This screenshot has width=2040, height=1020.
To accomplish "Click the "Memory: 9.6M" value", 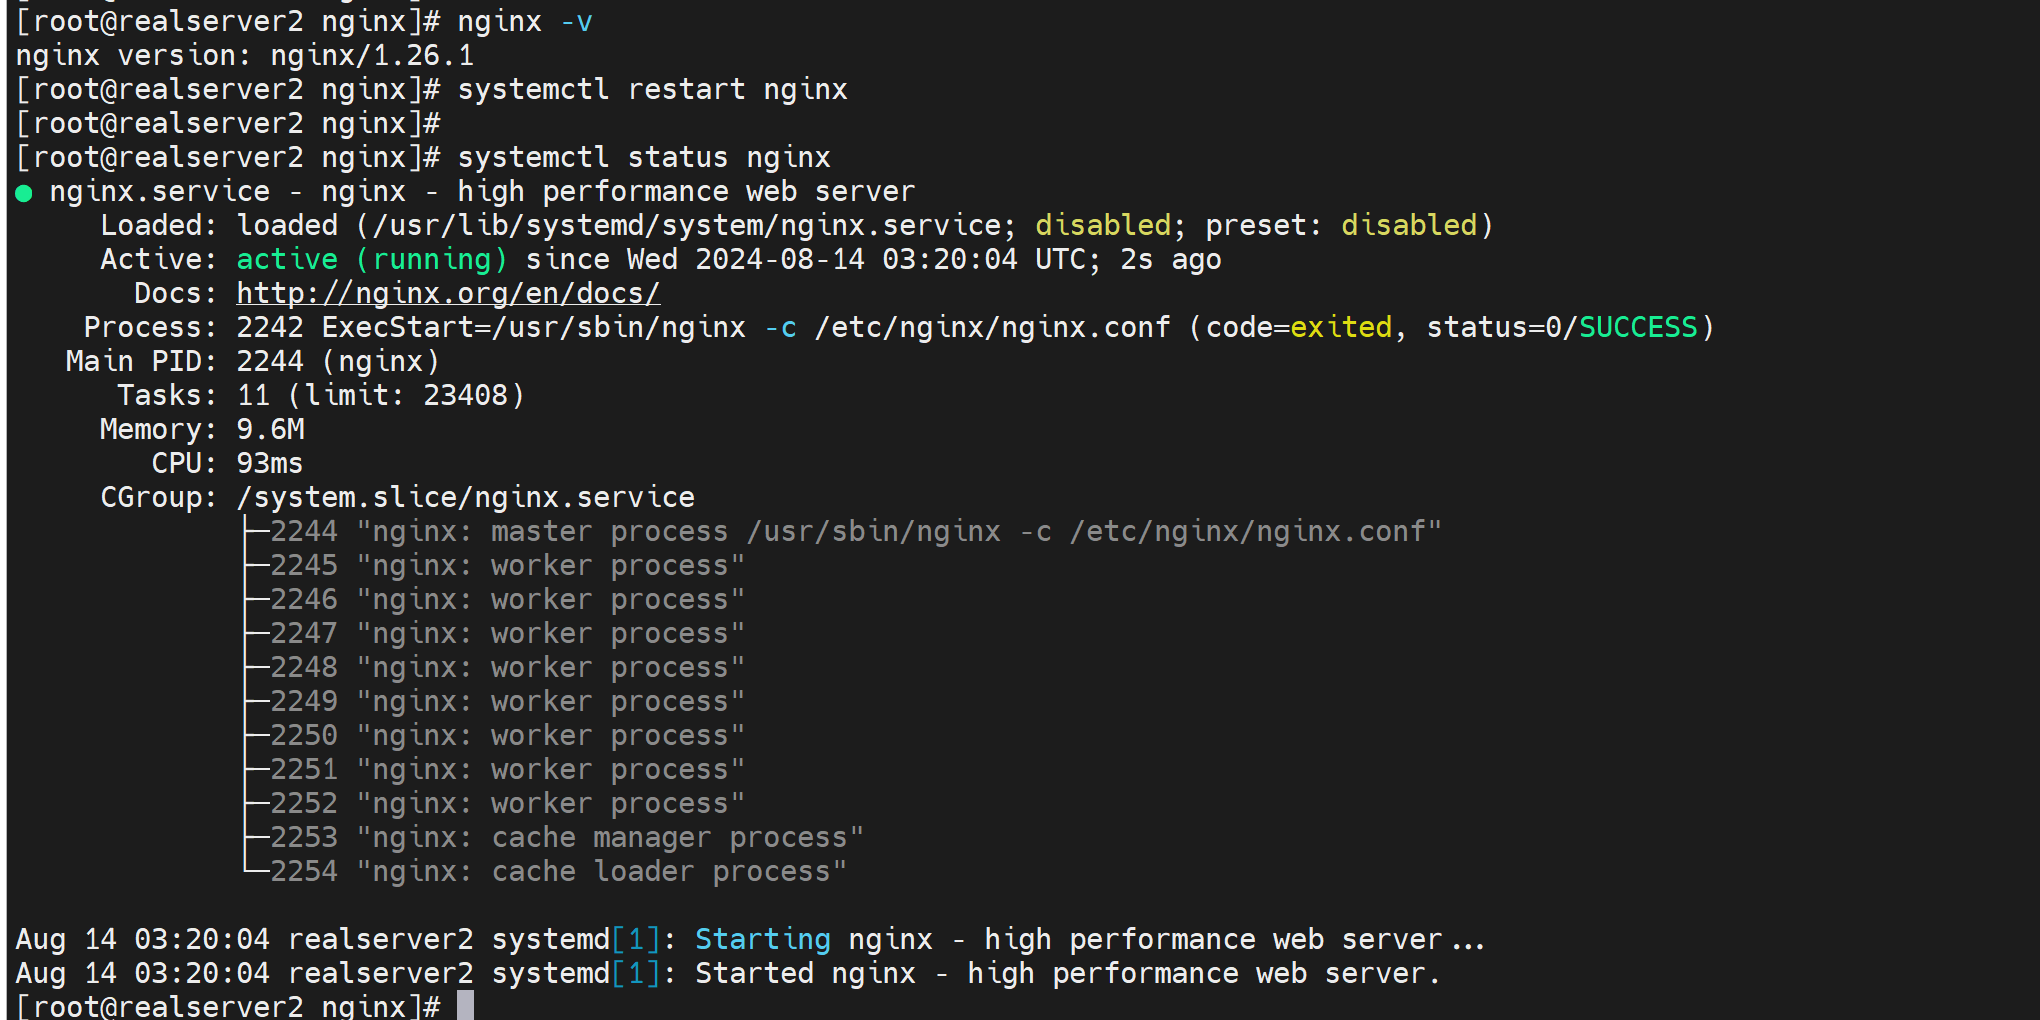I will pyautogui.click(x=270, y=429).
